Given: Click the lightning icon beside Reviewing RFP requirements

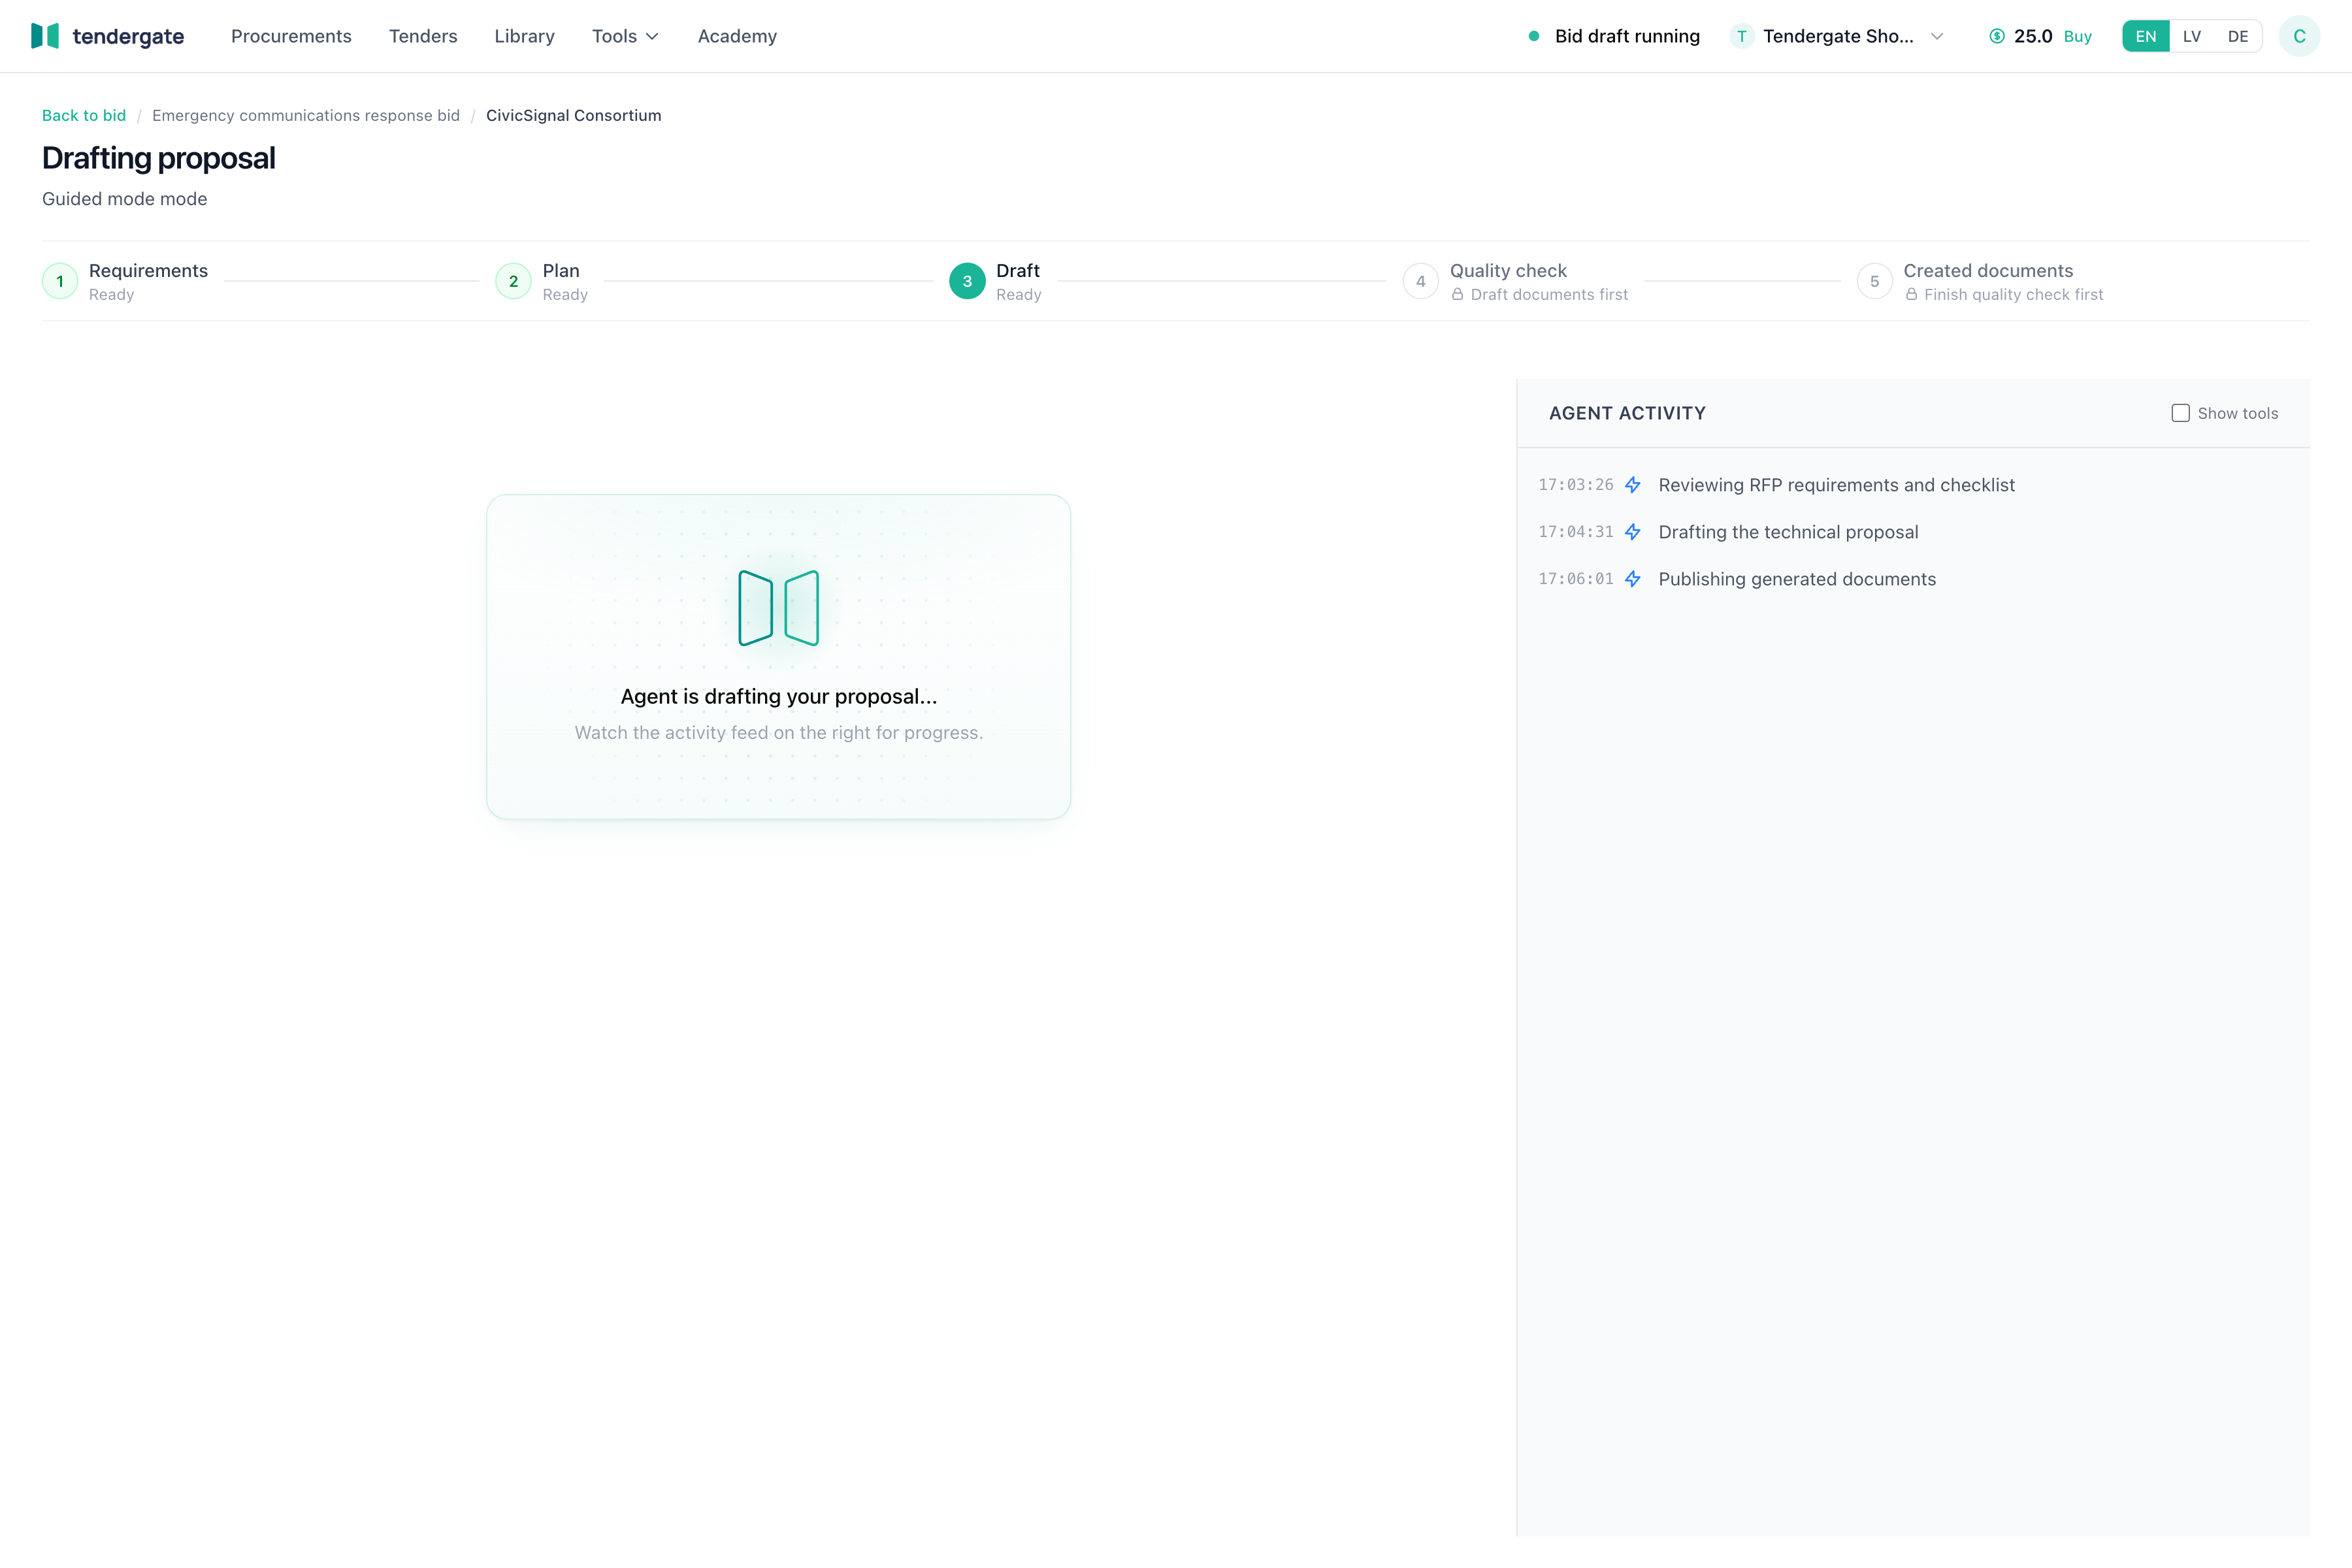Looking at the screenshot, I should [1633, 485].
